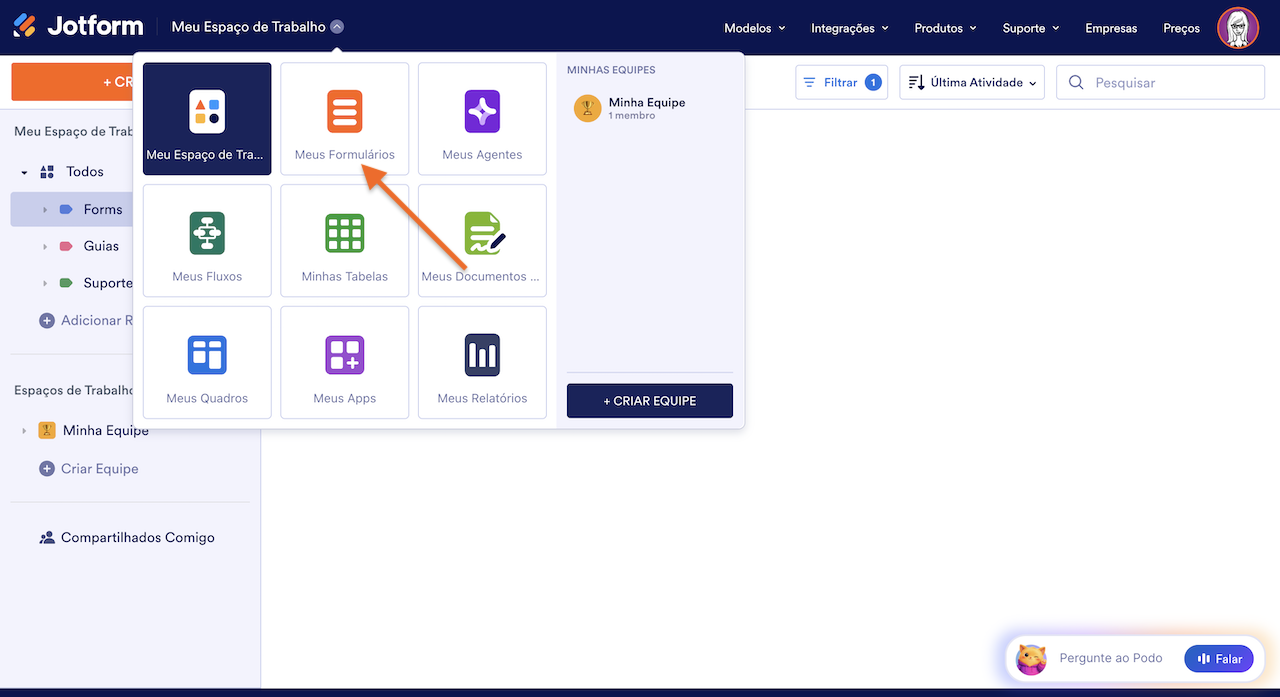Expand the Suporte folder arrow

pos(45,283)
